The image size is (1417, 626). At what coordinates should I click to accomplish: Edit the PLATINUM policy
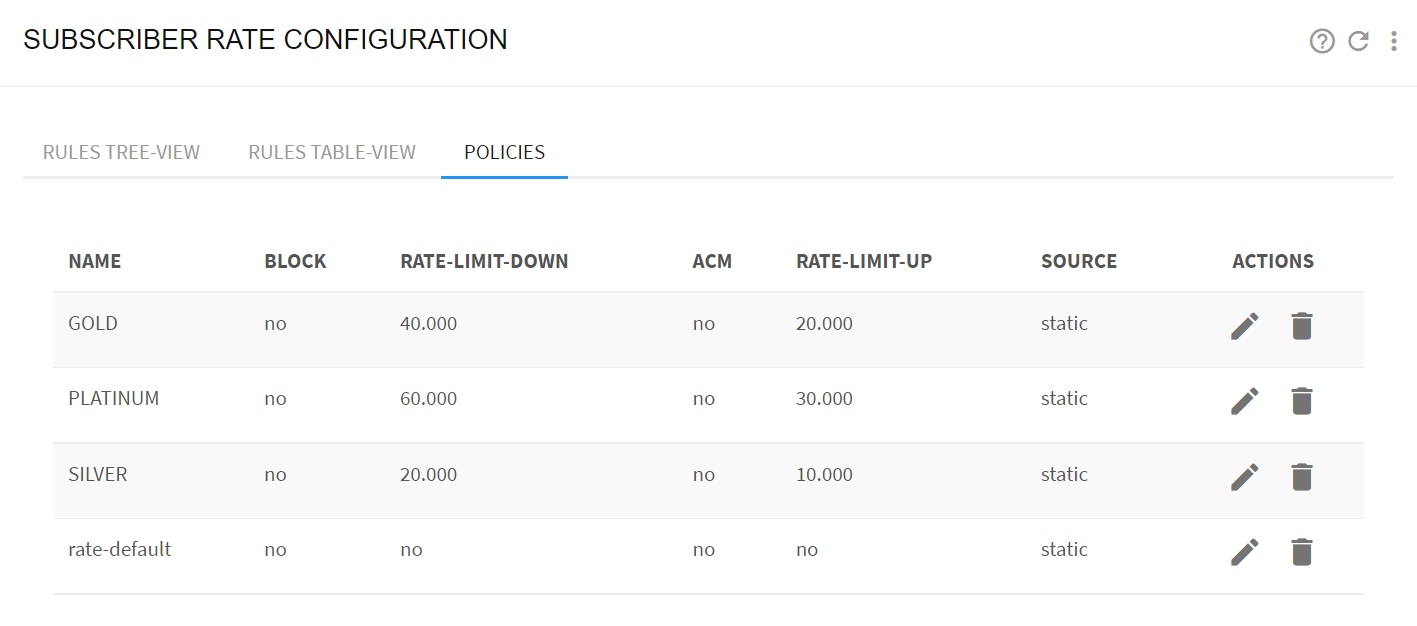1245,401
